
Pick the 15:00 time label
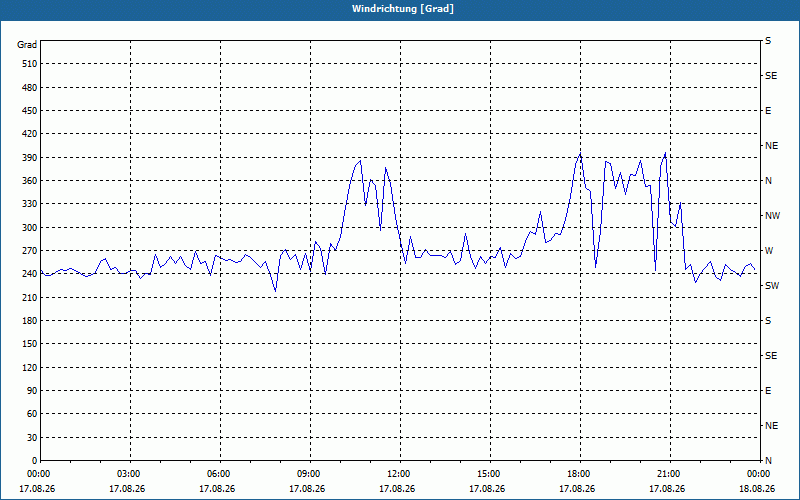pos(489,474)
